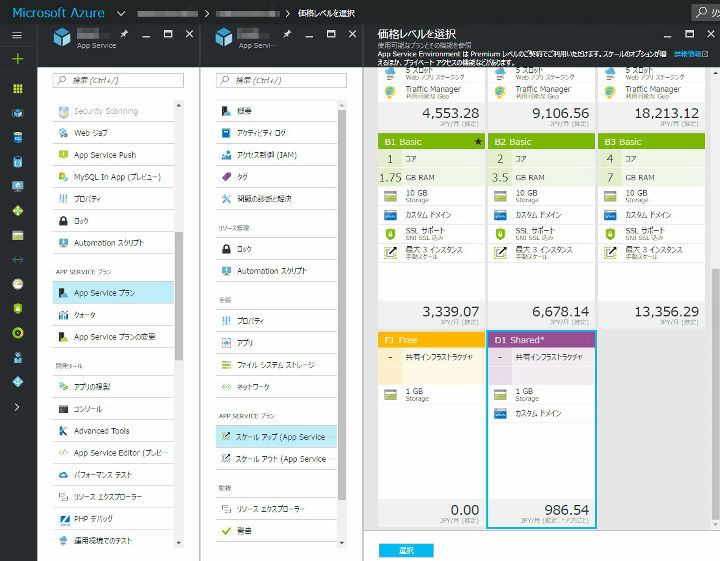720x561 pixels.
Task: Open the orange clock icon in sidebar
Action: click(x=17, y=284)
